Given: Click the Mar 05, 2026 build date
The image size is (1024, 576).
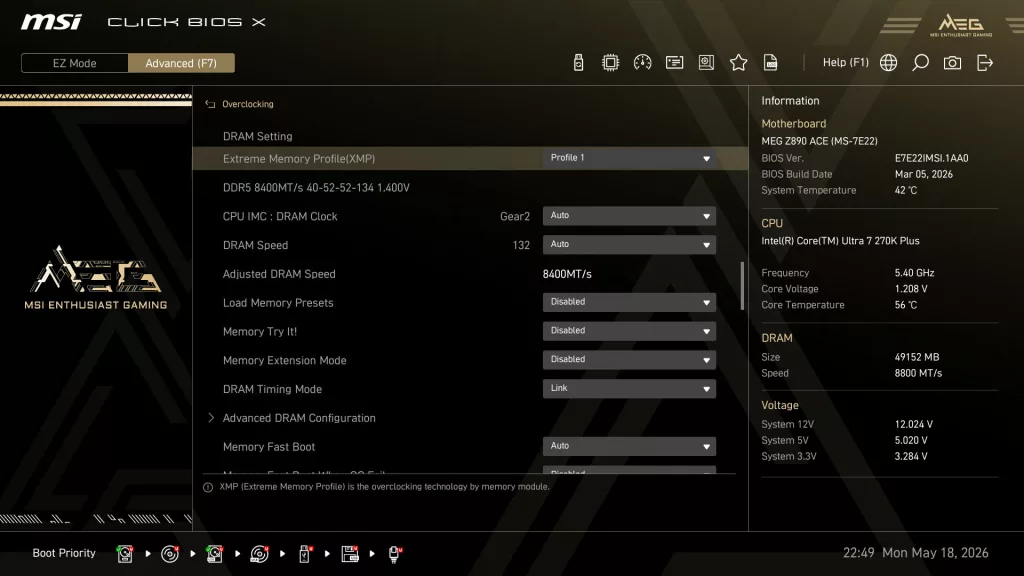Looking at the screenshot, I should click(923, 174).
